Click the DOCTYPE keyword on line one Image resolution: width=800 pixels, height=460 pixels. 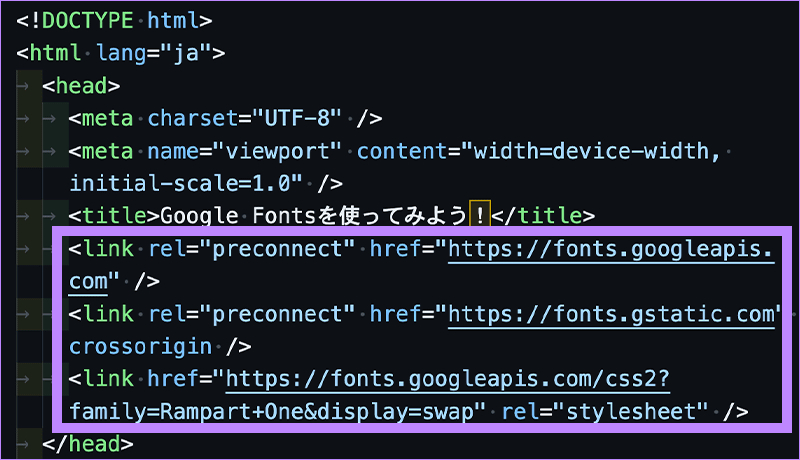[87, 21]
